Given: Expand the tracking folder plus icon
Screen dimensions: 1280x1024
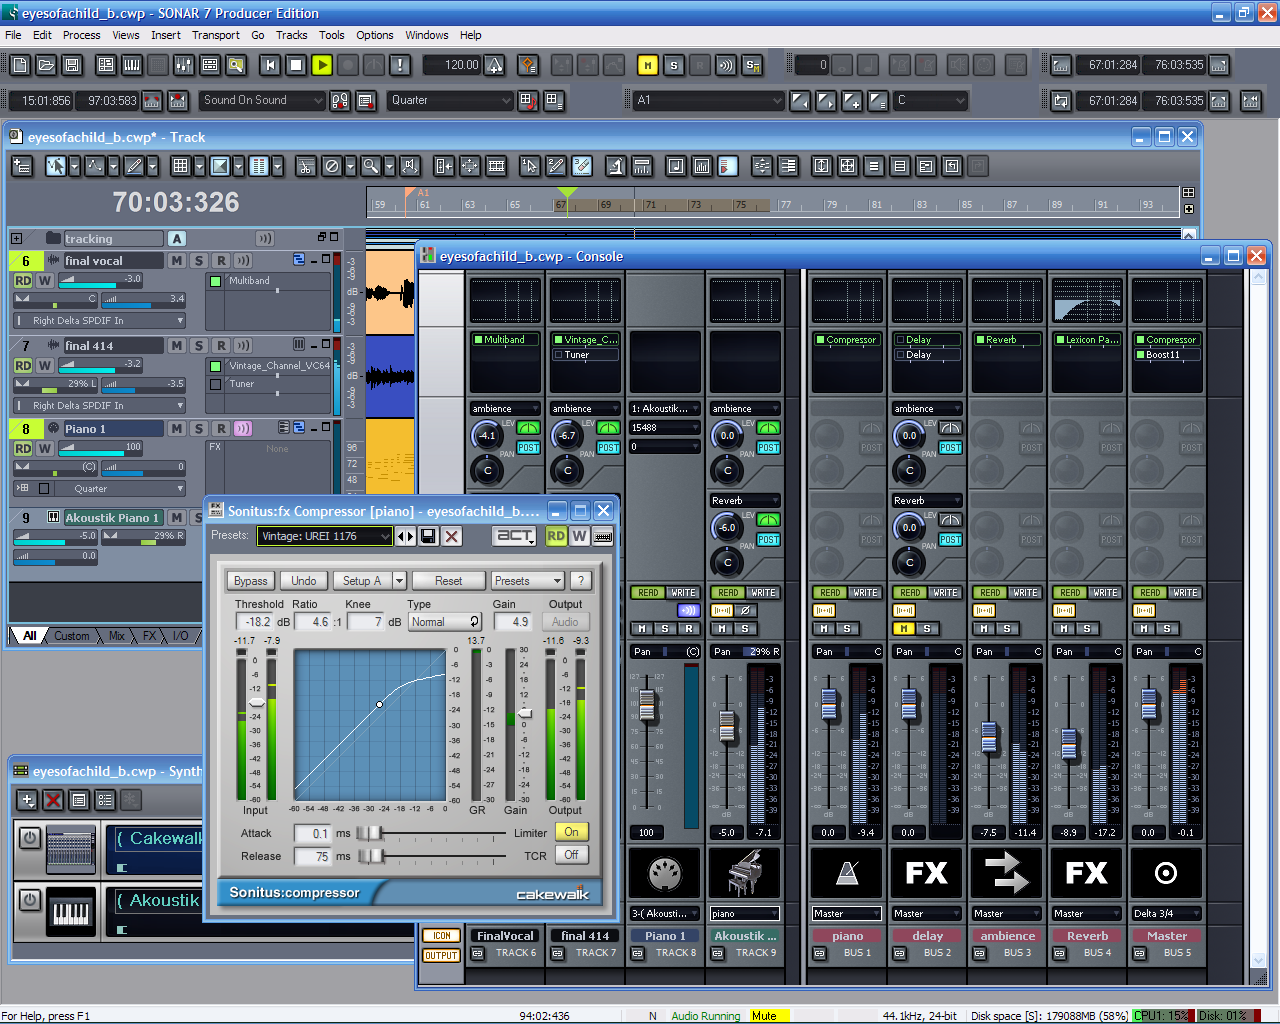Looking at the screenshot, I should point(17,239).
